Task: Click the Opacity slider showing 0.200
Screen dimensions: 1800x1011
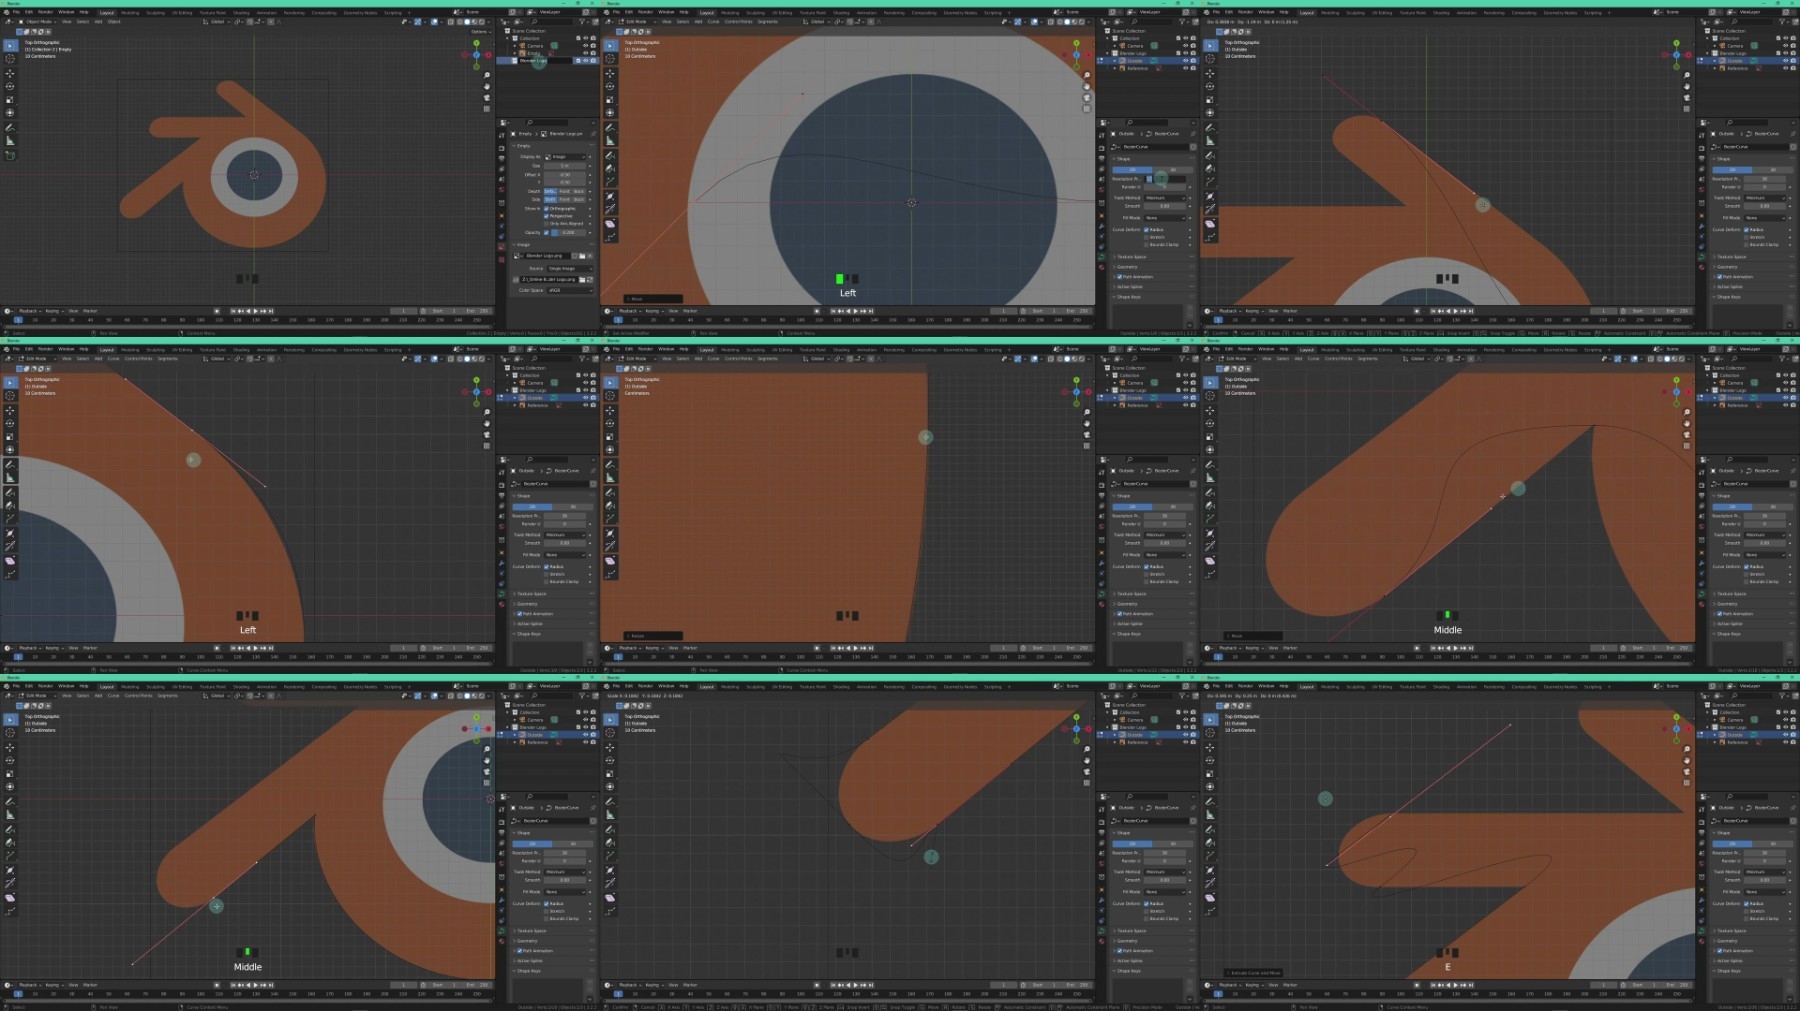Action: coord(568,233)
